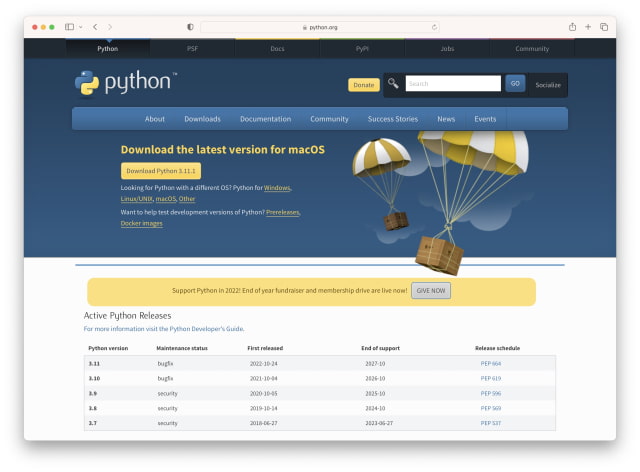Show the tab overview icon
The height and width of the screenshot is (472, 640).
pos(604,27)
